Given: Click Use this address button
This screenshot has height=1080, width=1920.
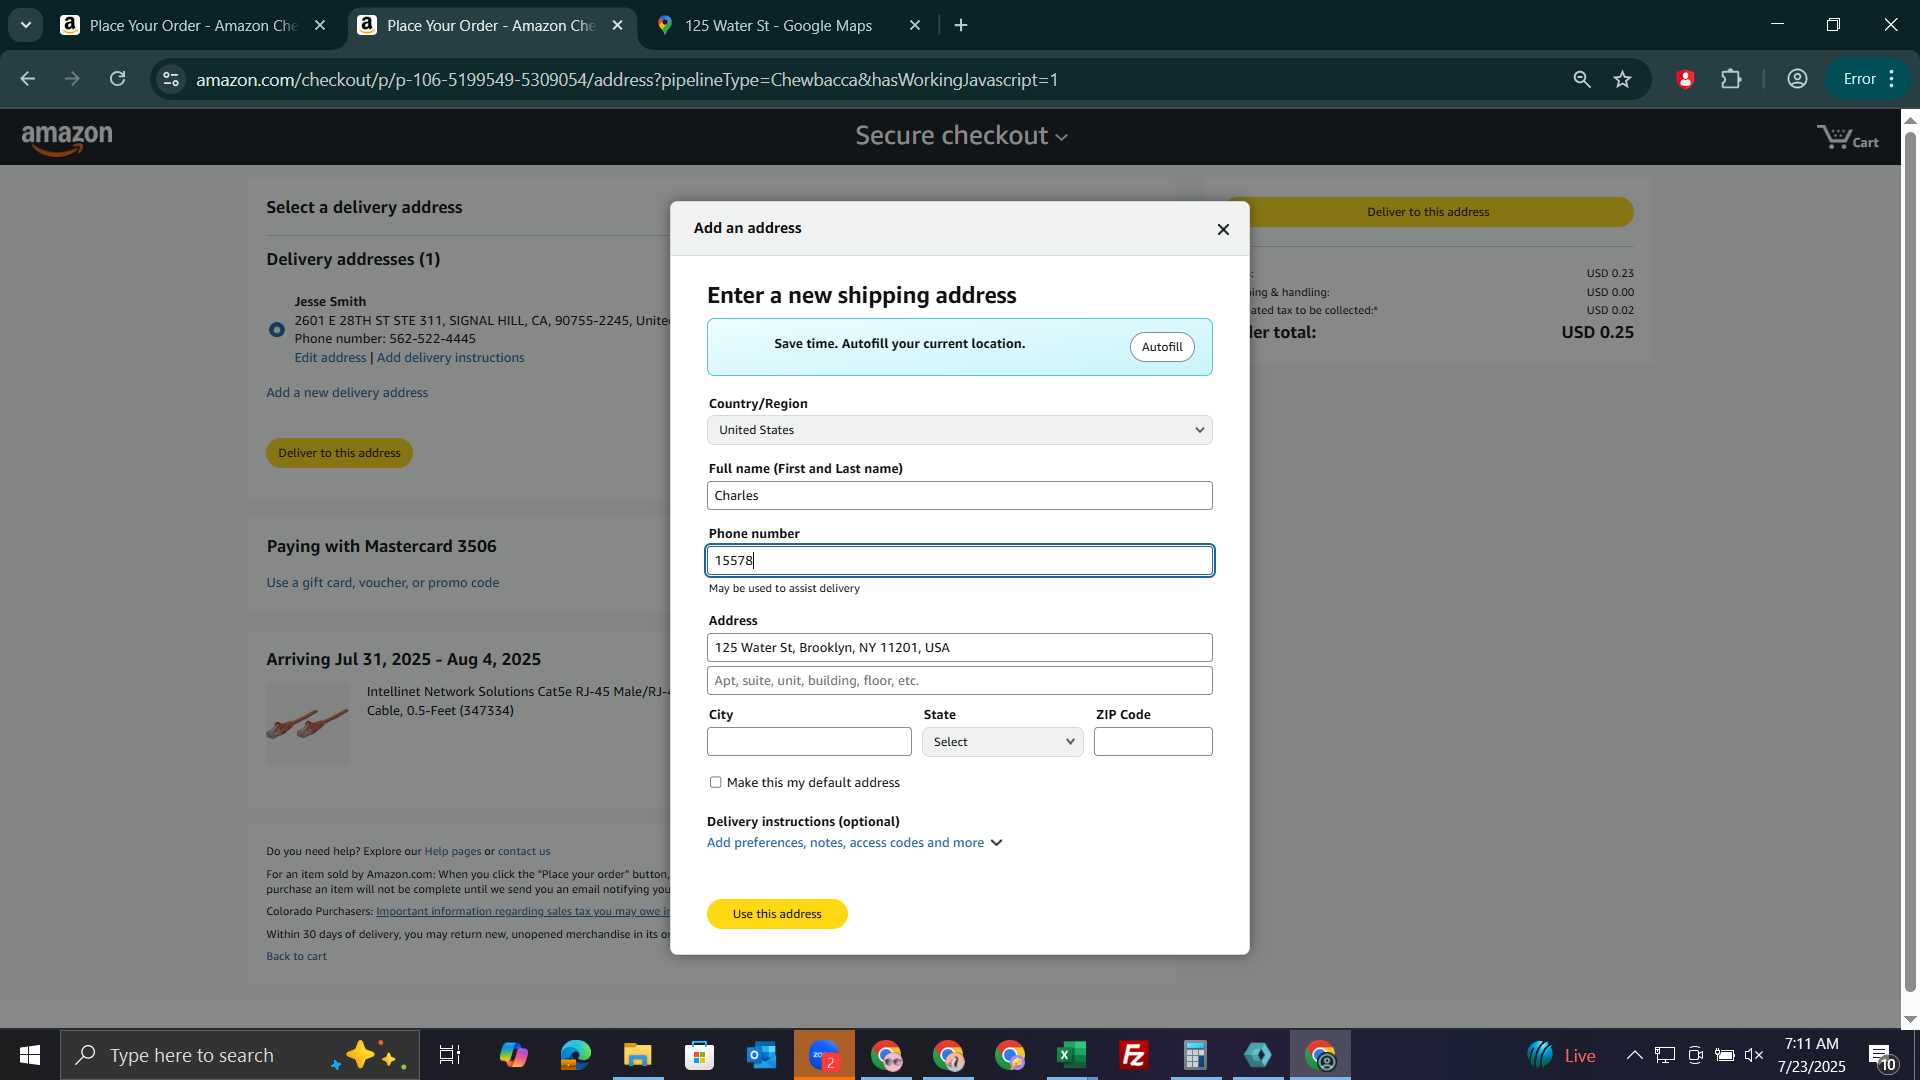Looking at the screenshot, I should pyautogui.click(x=777, y=914).
